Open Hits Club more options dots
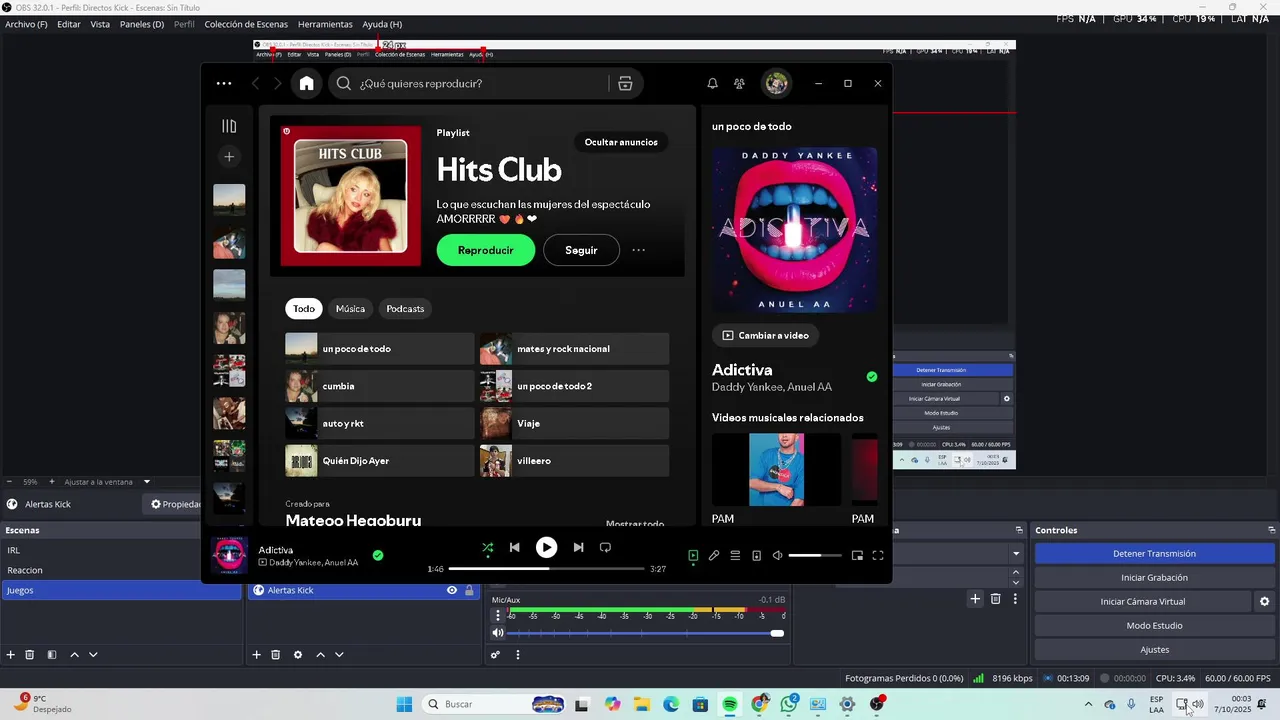This screenshot has height=720, width=1280. click(x=639, y=250)
